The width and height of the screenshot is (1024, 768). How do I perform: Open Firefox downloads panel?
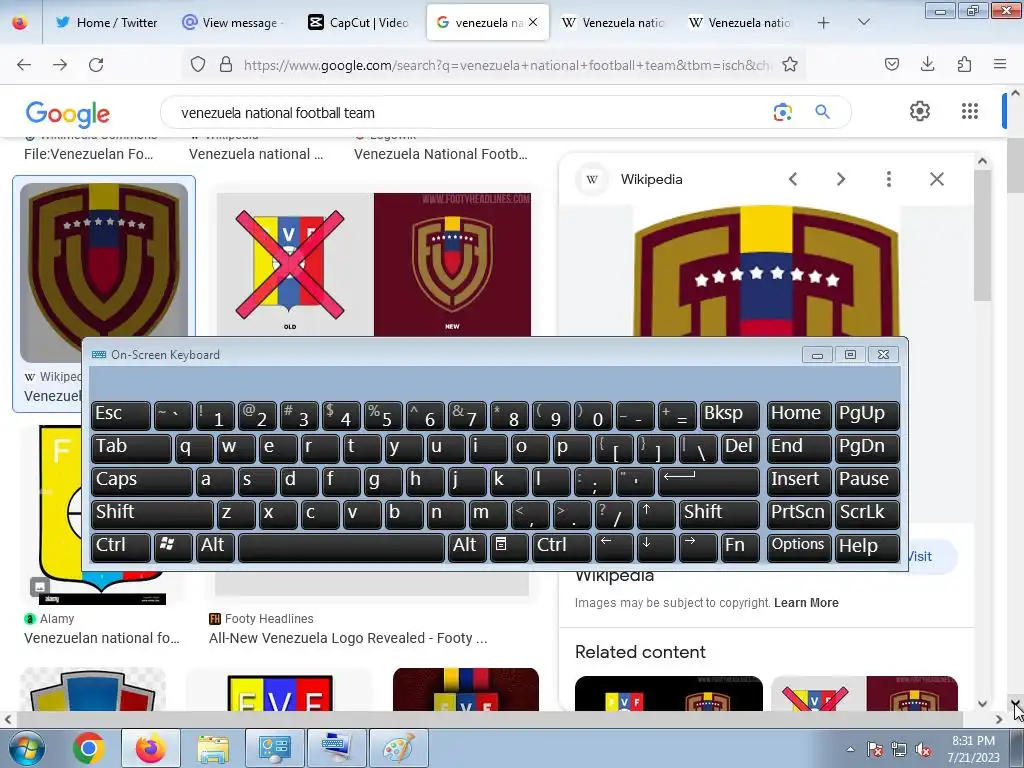tap(927, 64)
